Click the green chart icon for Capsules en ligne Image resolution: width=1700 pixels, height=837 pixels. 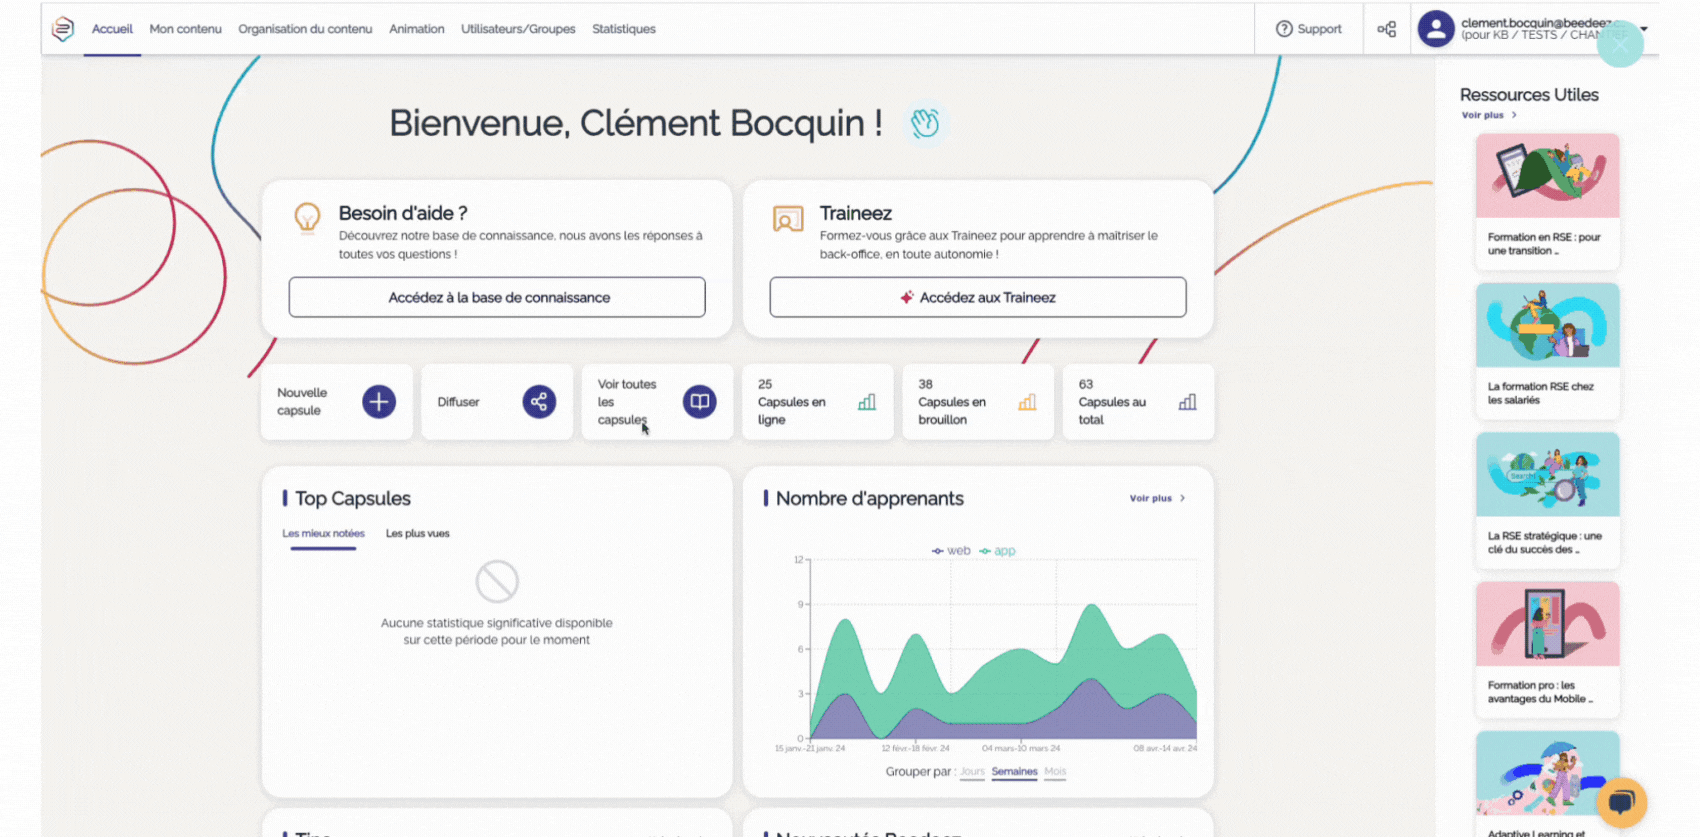click(867, 402)
